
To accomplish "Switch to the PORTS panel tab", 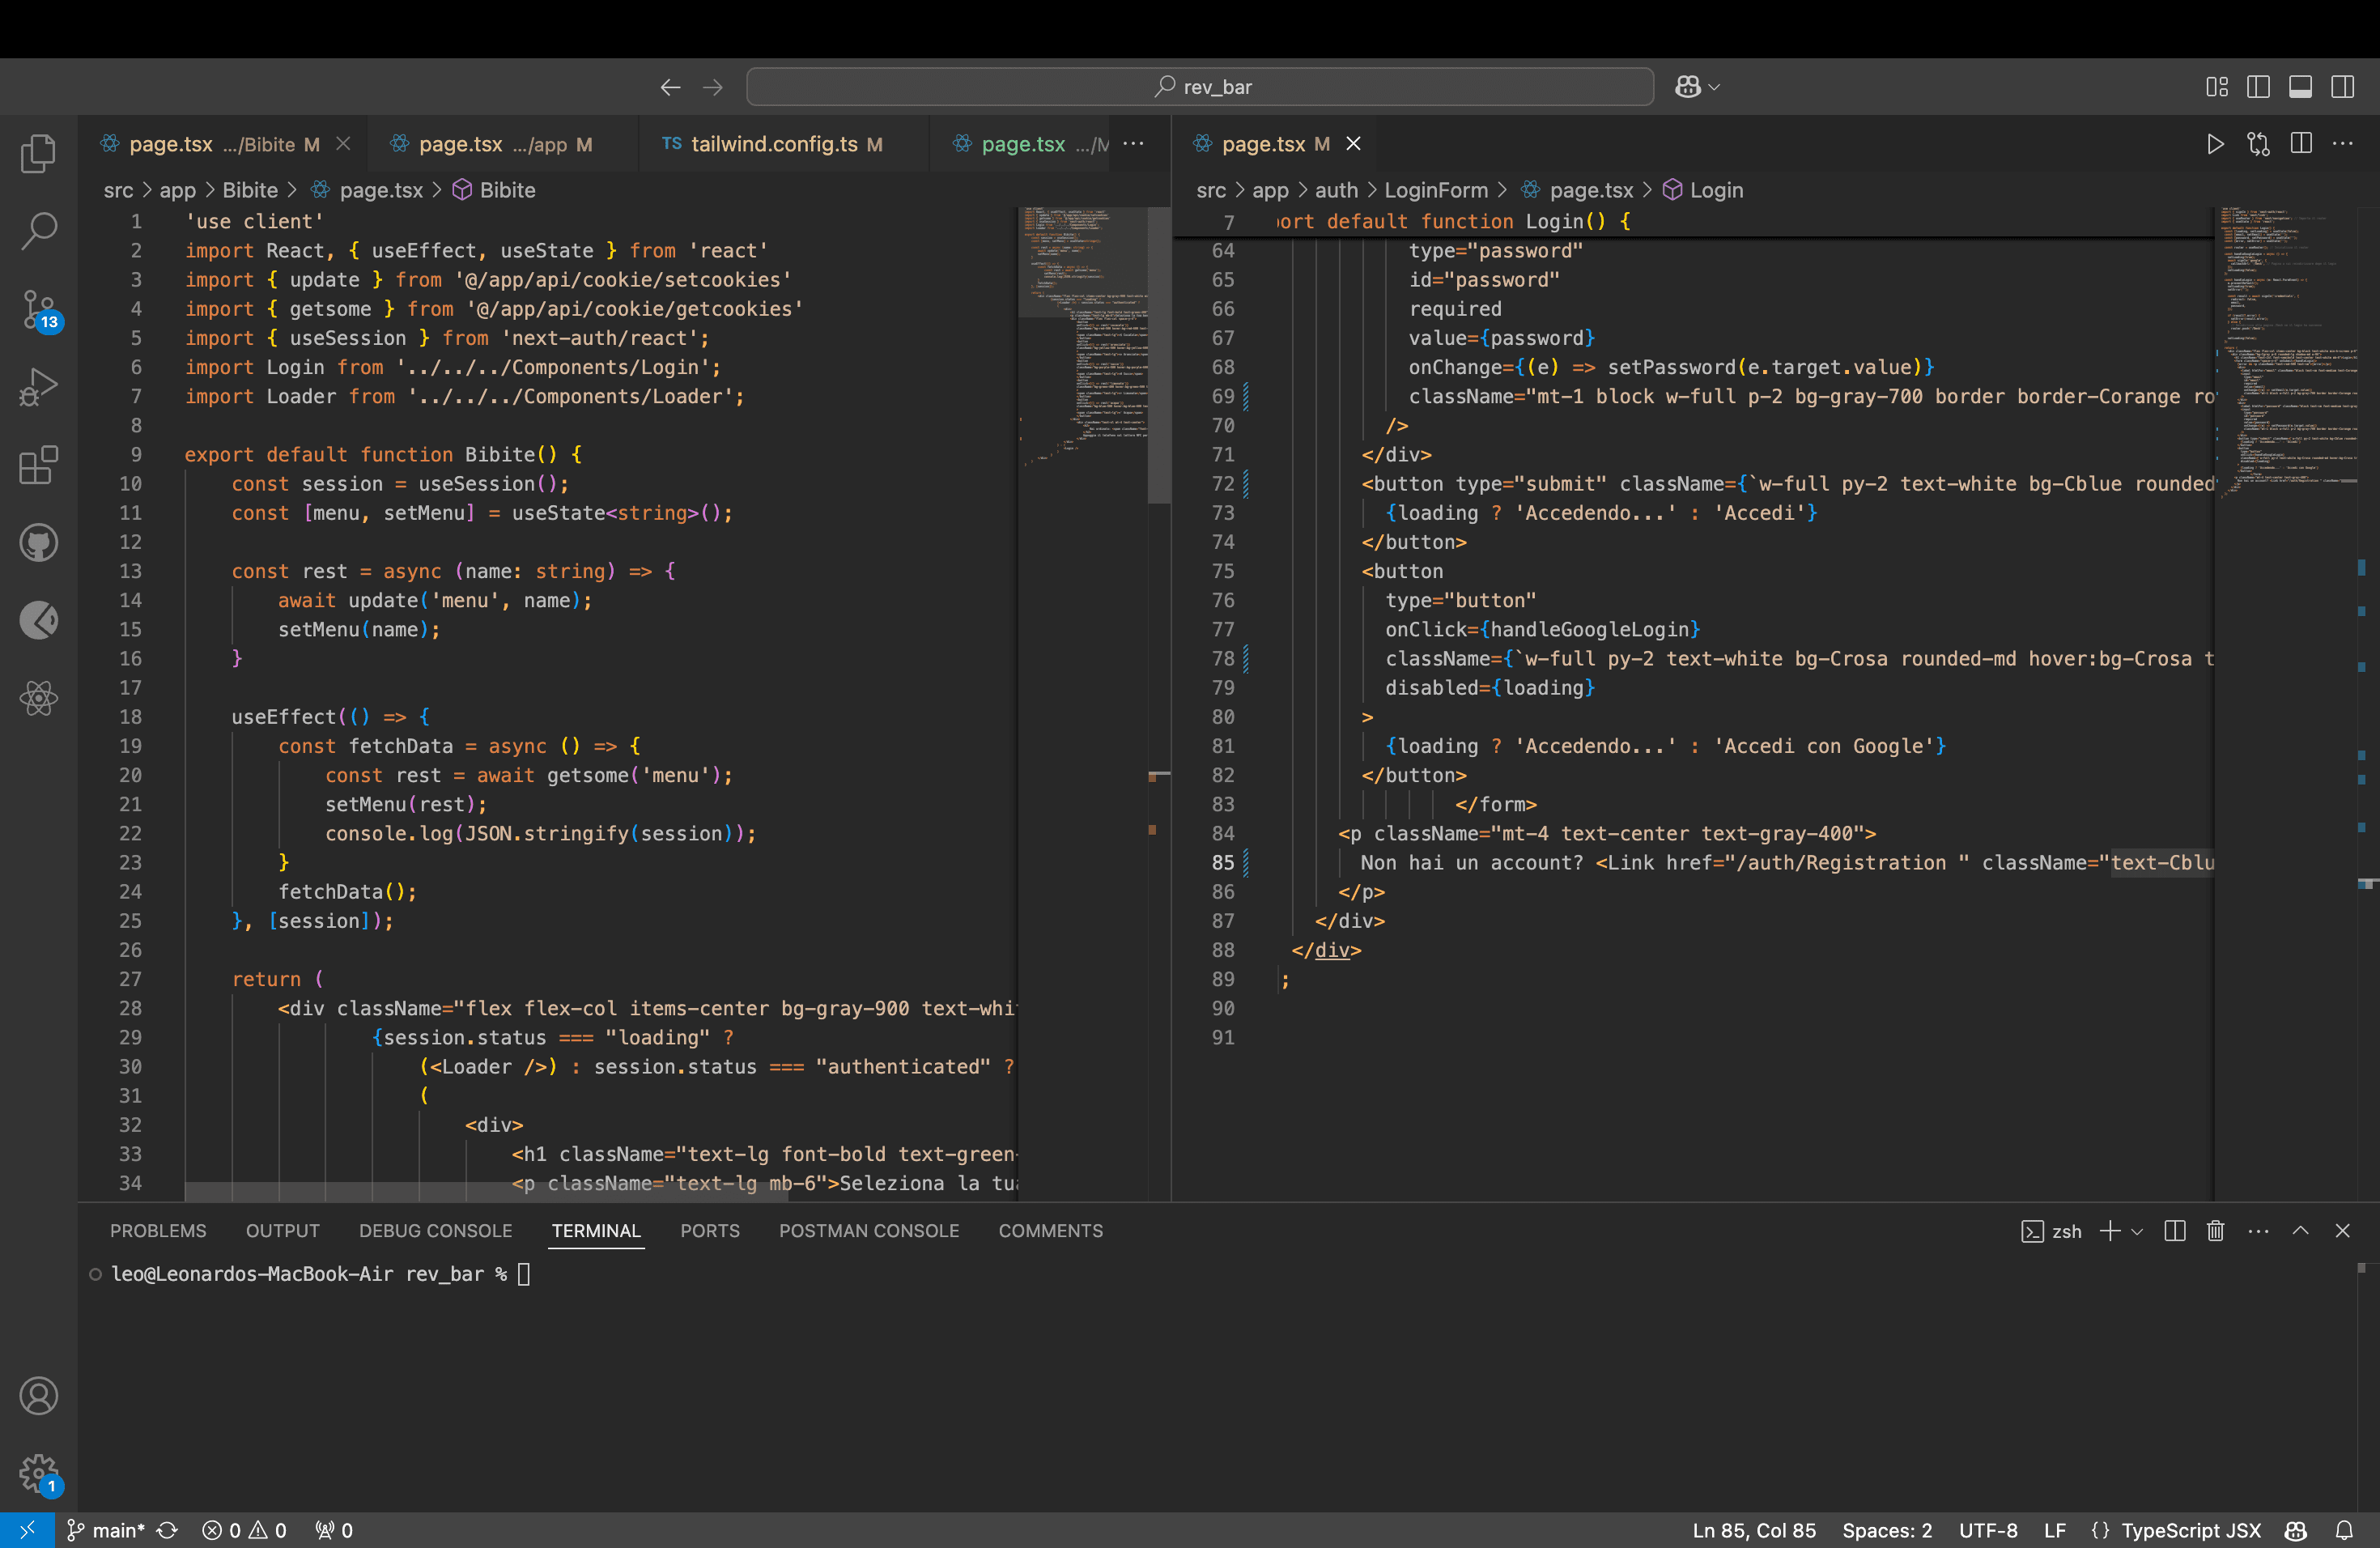I will coord(710,1231).
